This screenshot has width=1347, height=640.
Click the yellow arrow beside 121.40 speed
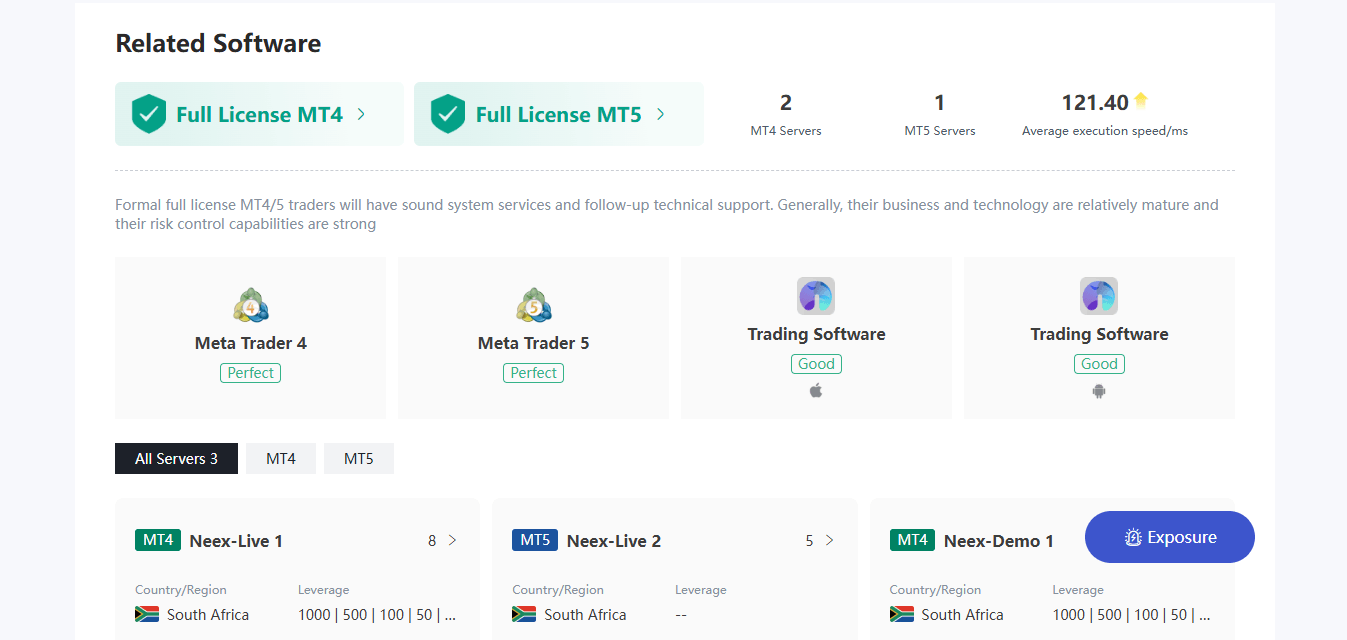(x=1141, y=100)
